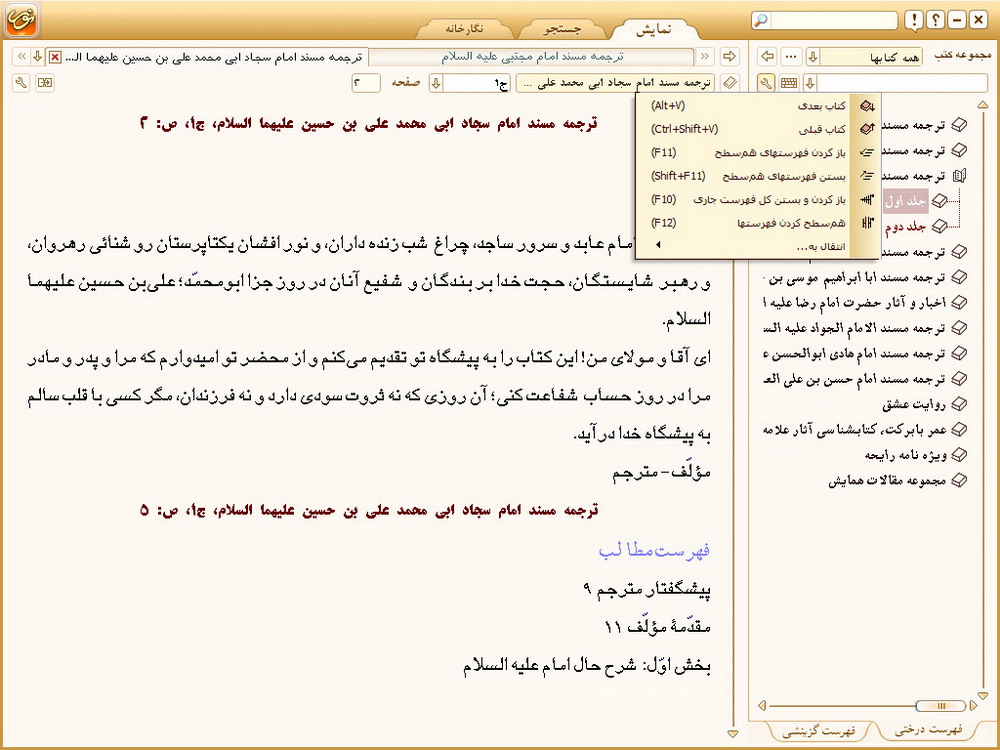Select عمر بابرکت، کتابشناسی آثار علامه row

855,430
